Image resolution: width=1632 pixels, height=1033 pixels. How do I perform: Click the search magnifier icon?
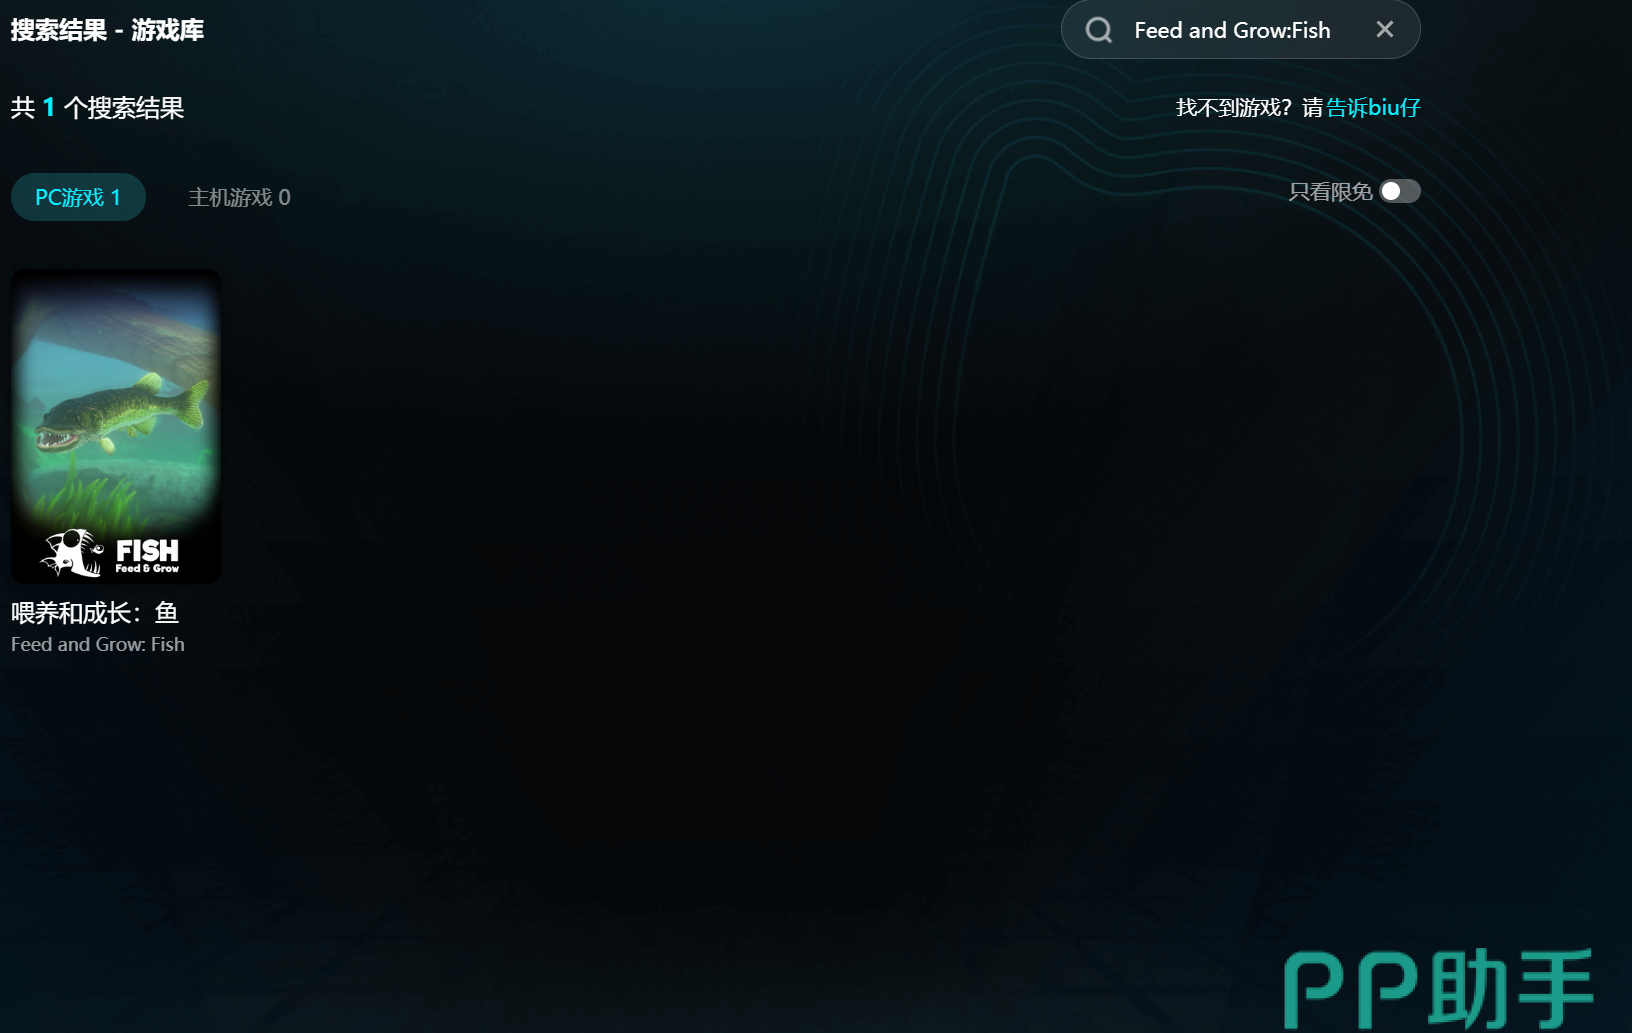(1099, 30)
